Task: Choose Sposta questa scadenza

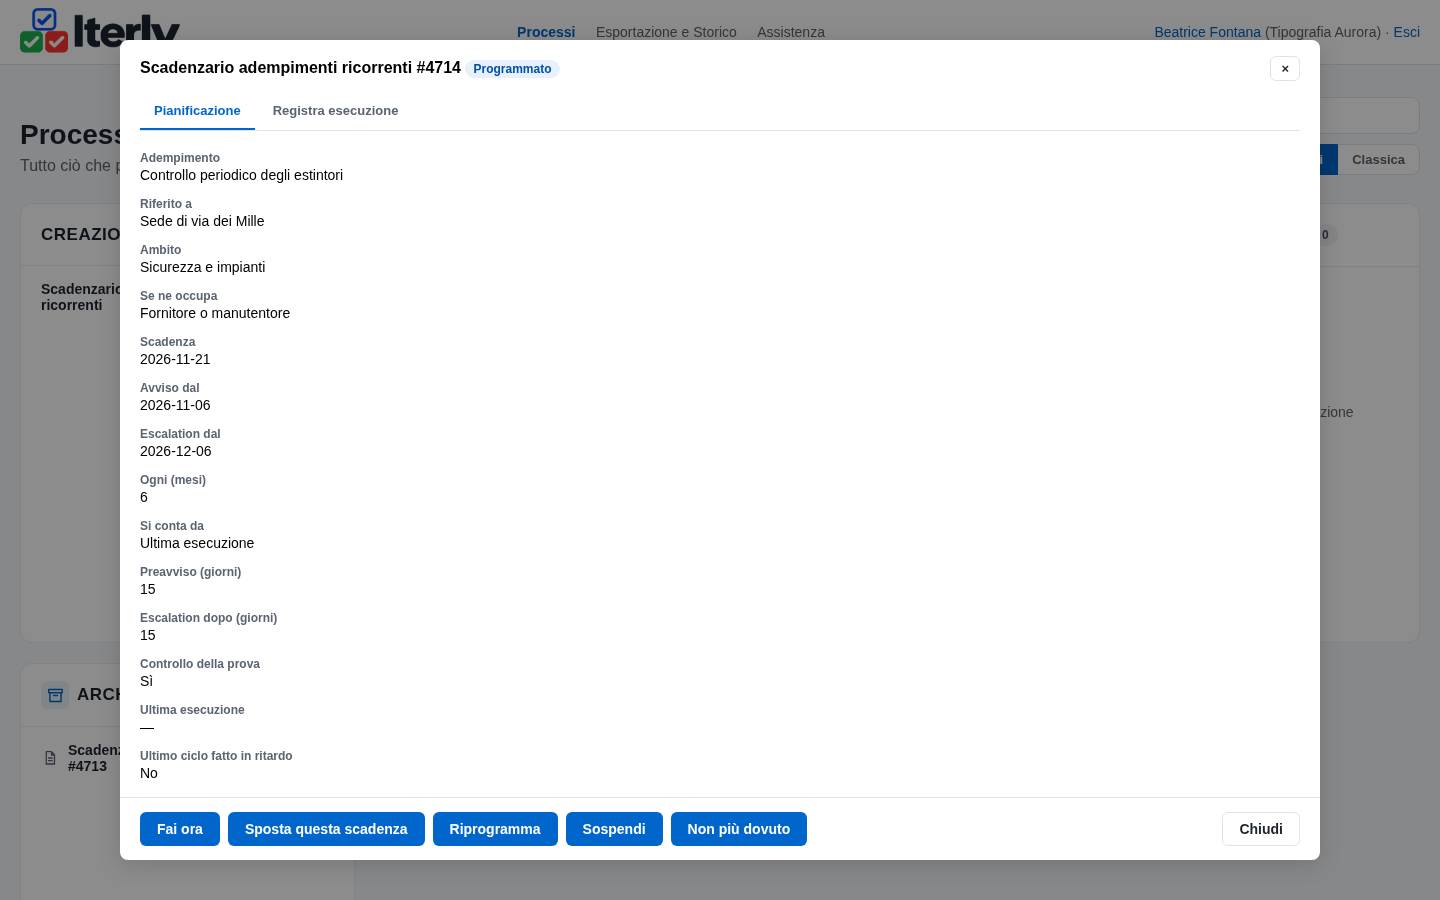Action: pyautogui.click(x=326, y=829)
